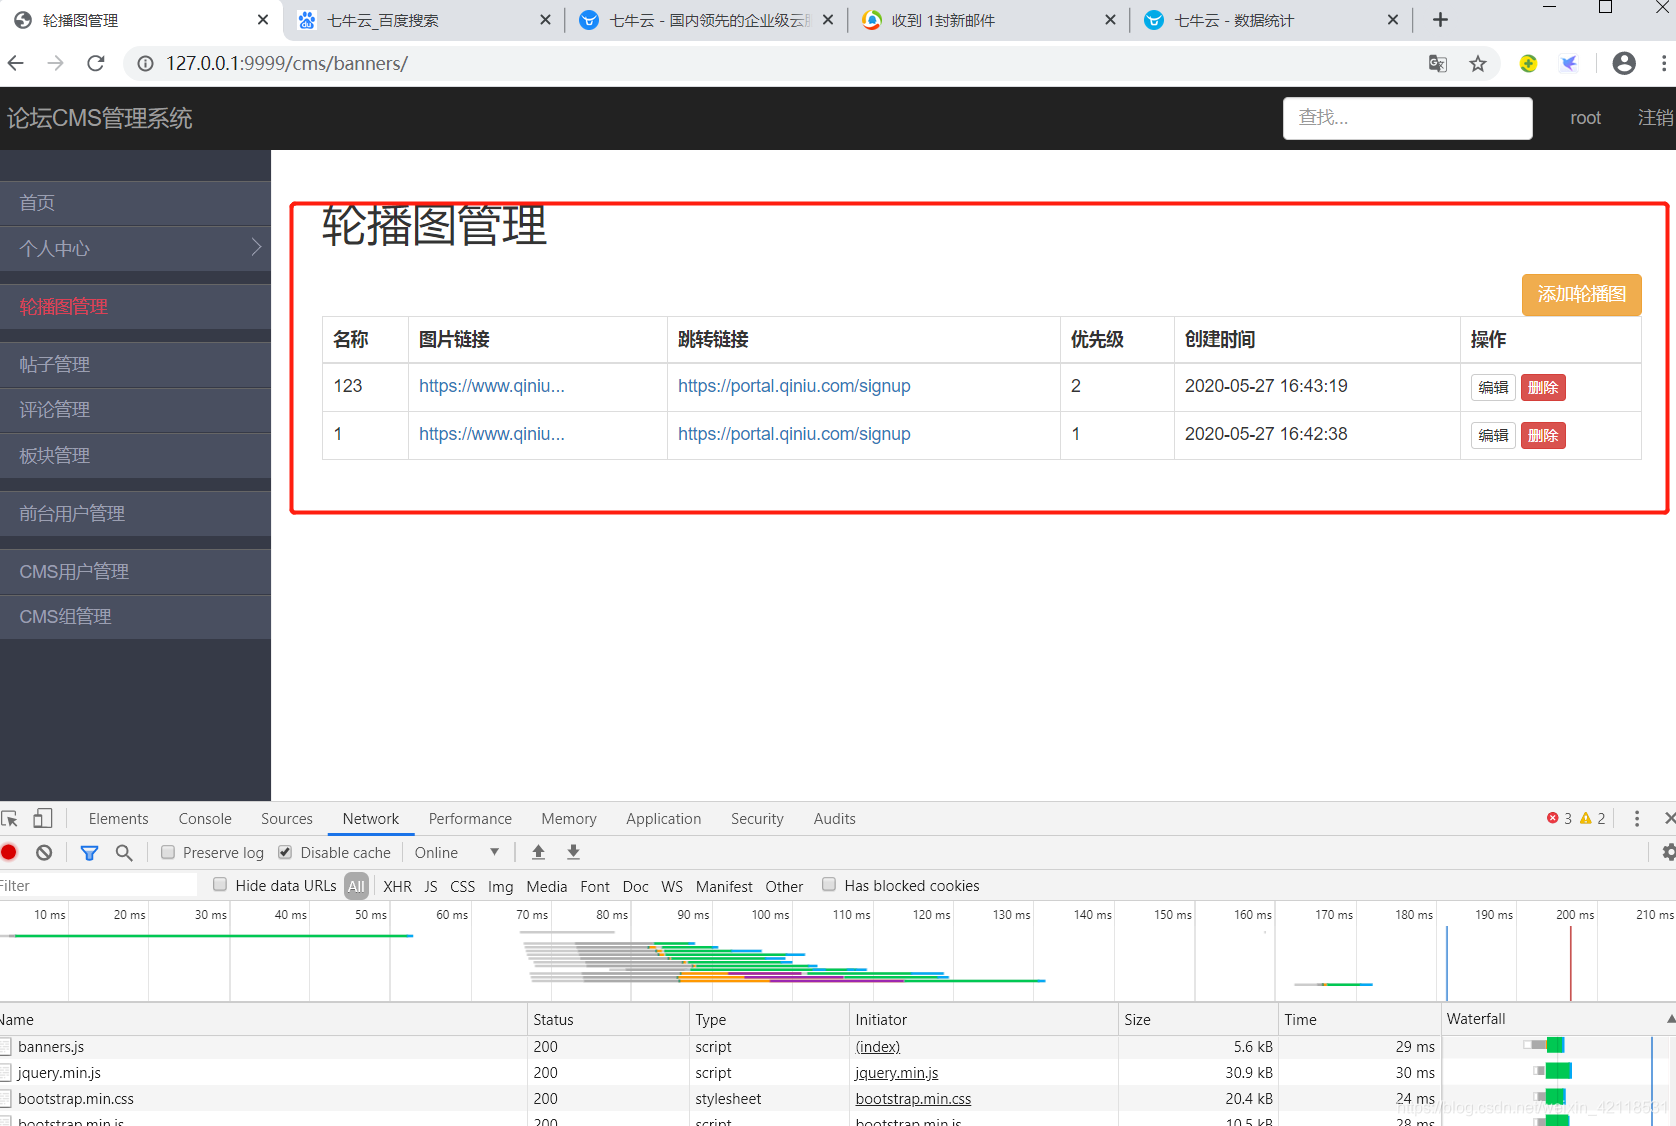The height and width of the screenshot is (1126, 1676).
Task: Open the translate page icon
Action: click(1438, 63)
